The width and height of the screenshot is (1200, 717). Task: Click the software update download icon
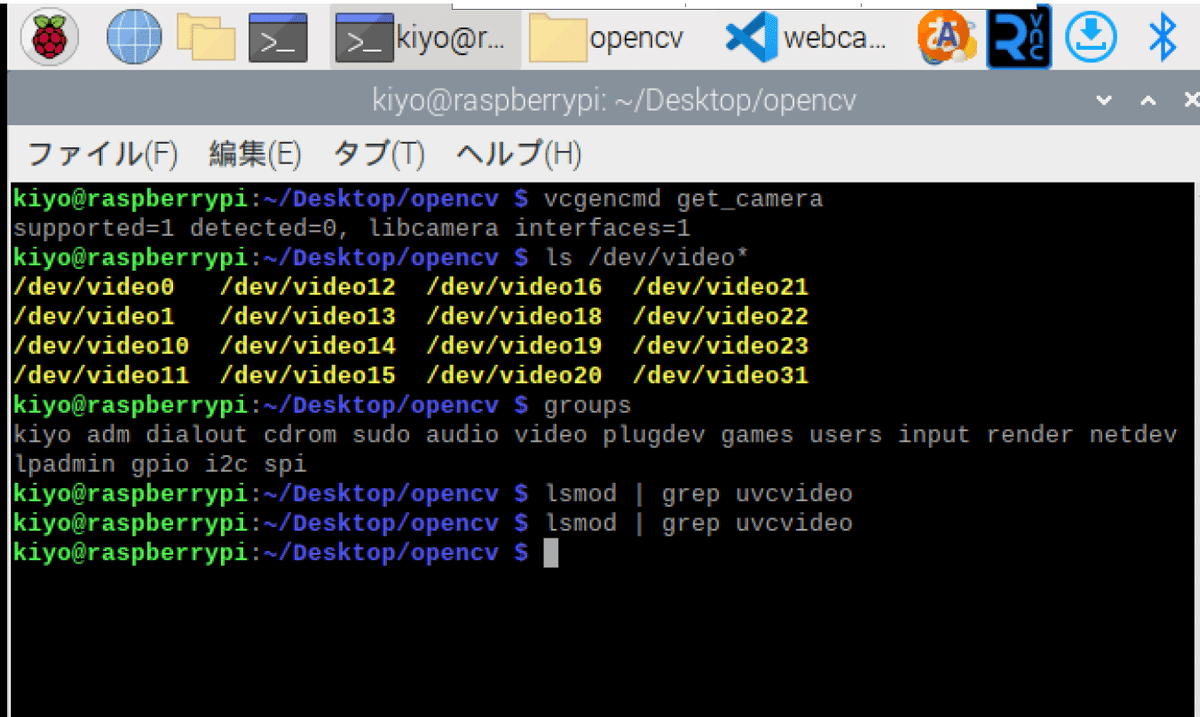(1090, 38)
